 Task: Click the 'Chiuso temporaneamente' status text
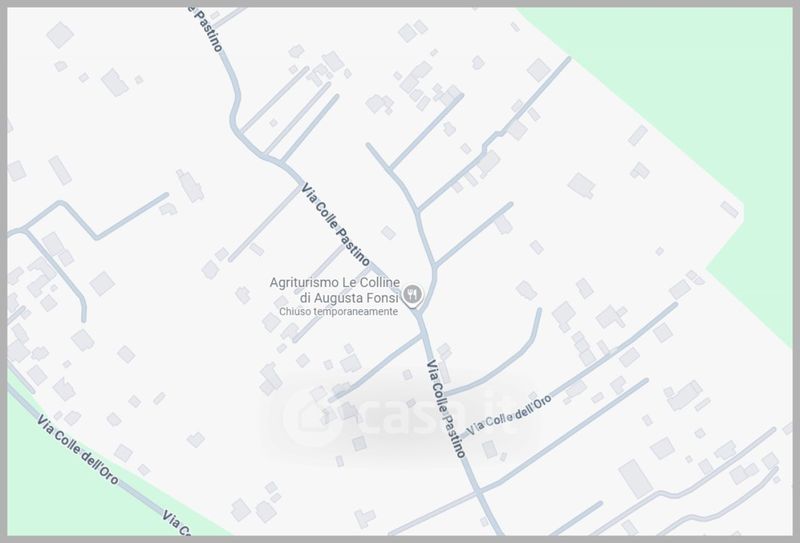[x=338, y=311]
